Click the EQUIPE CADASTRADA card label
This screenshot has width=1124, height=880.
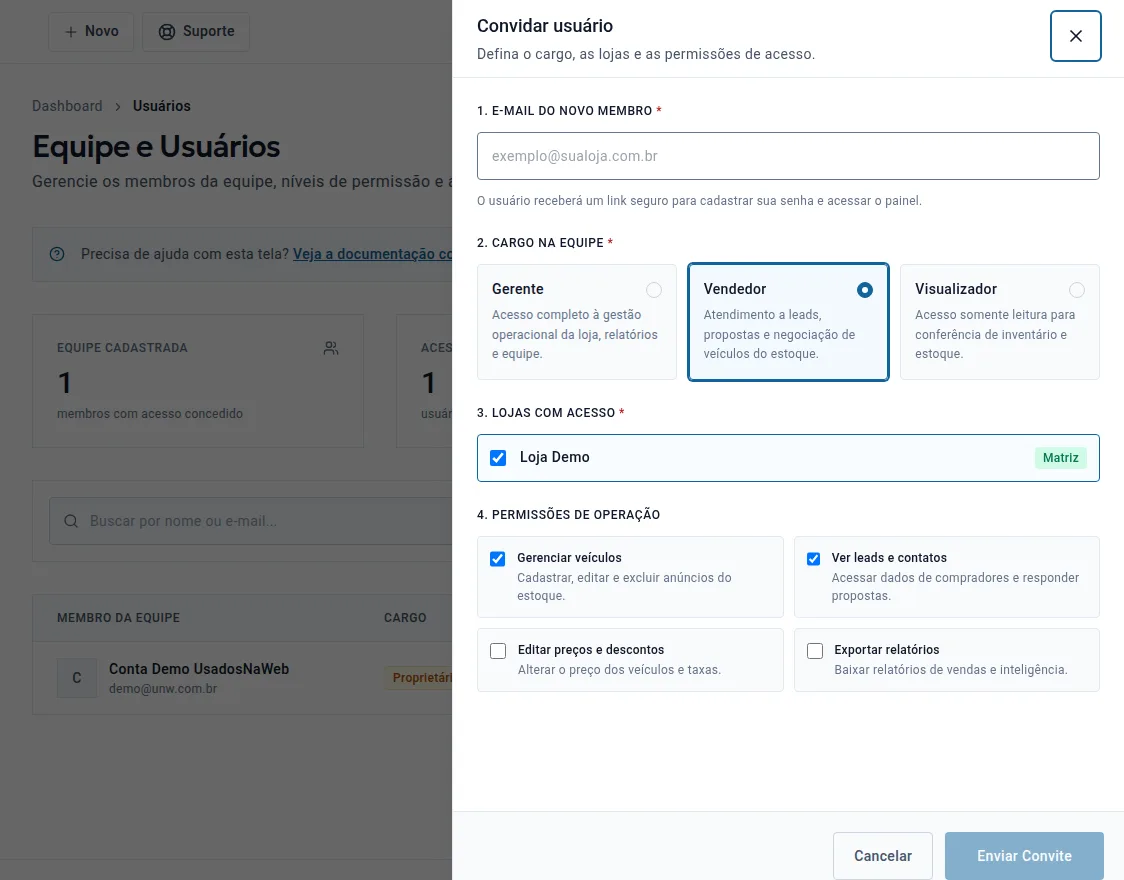pos(122,348)
